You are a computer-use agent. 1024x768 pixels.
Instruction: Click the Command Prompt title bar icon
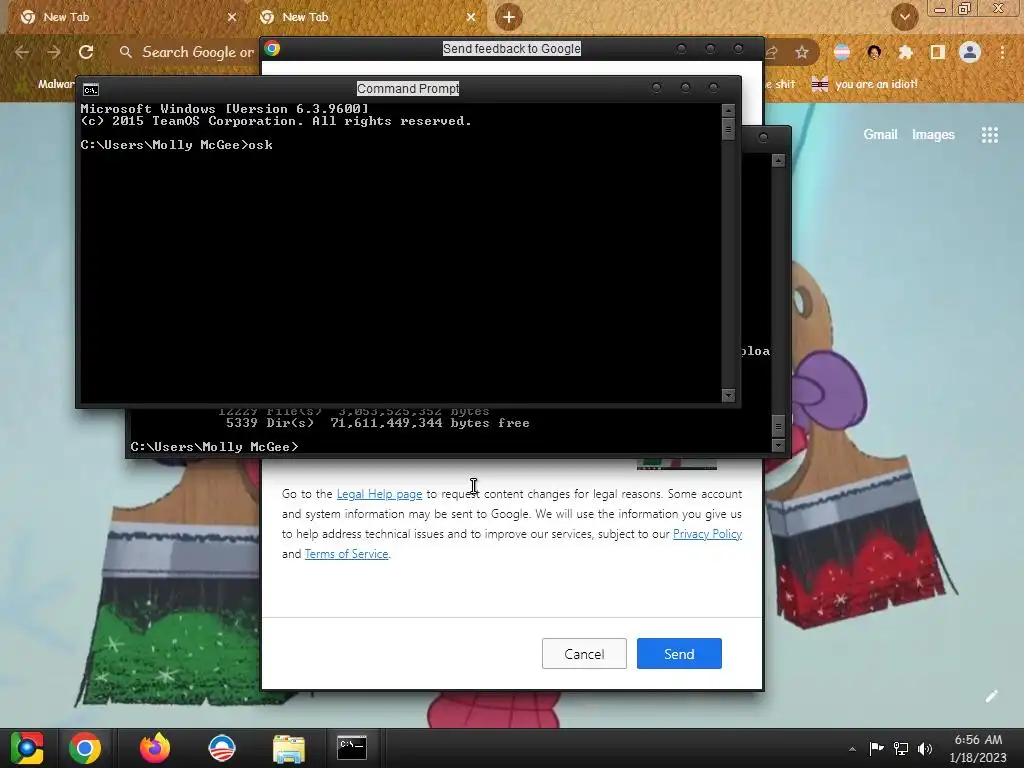click(x=91, y=89)
